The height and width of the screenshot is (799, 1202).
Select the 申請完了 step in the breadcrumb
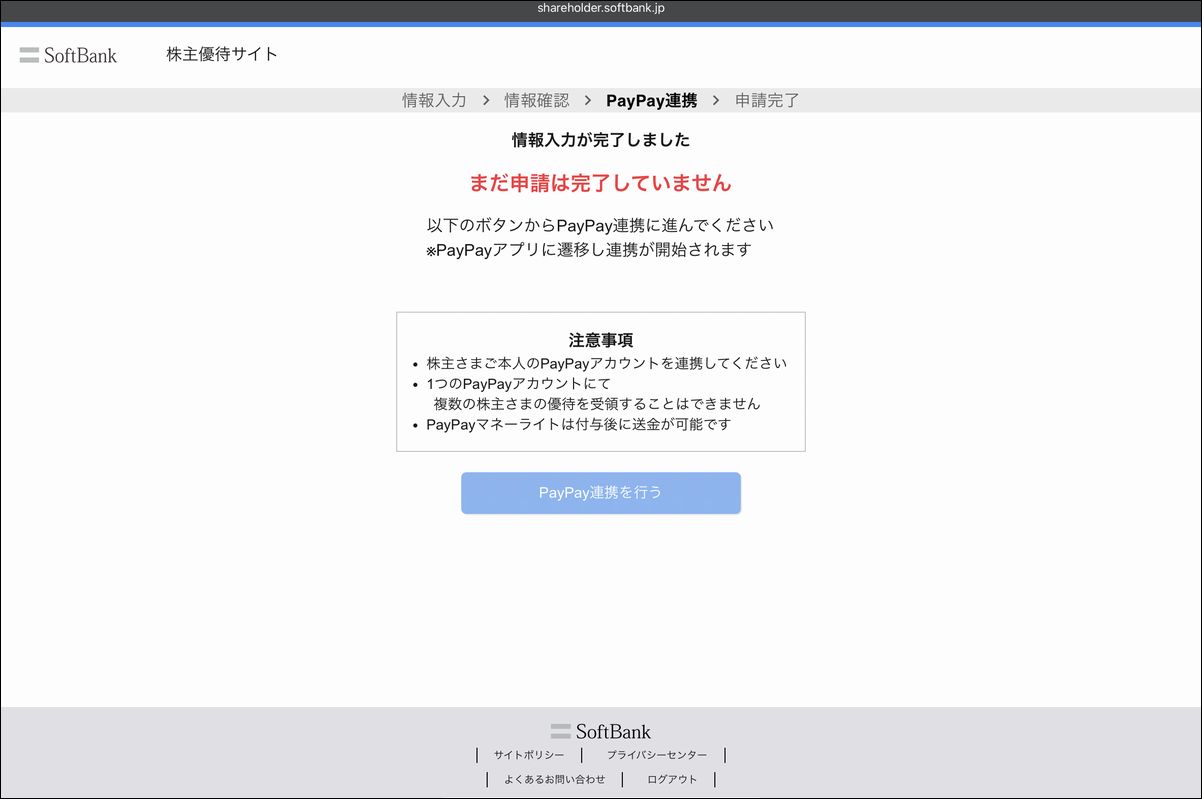click(x=767, y=100)
